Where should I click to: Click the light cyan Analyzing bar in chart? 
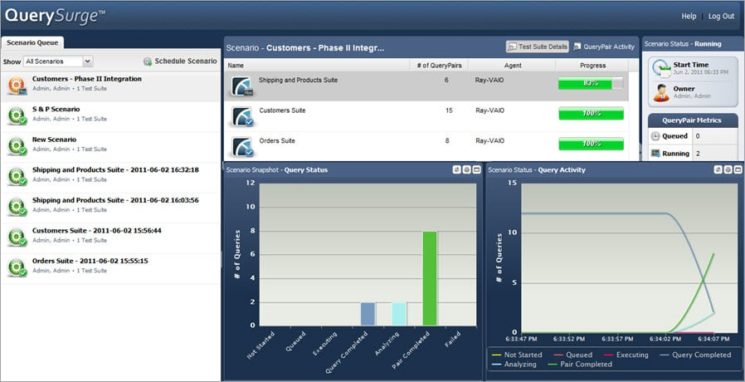(399, 314)
